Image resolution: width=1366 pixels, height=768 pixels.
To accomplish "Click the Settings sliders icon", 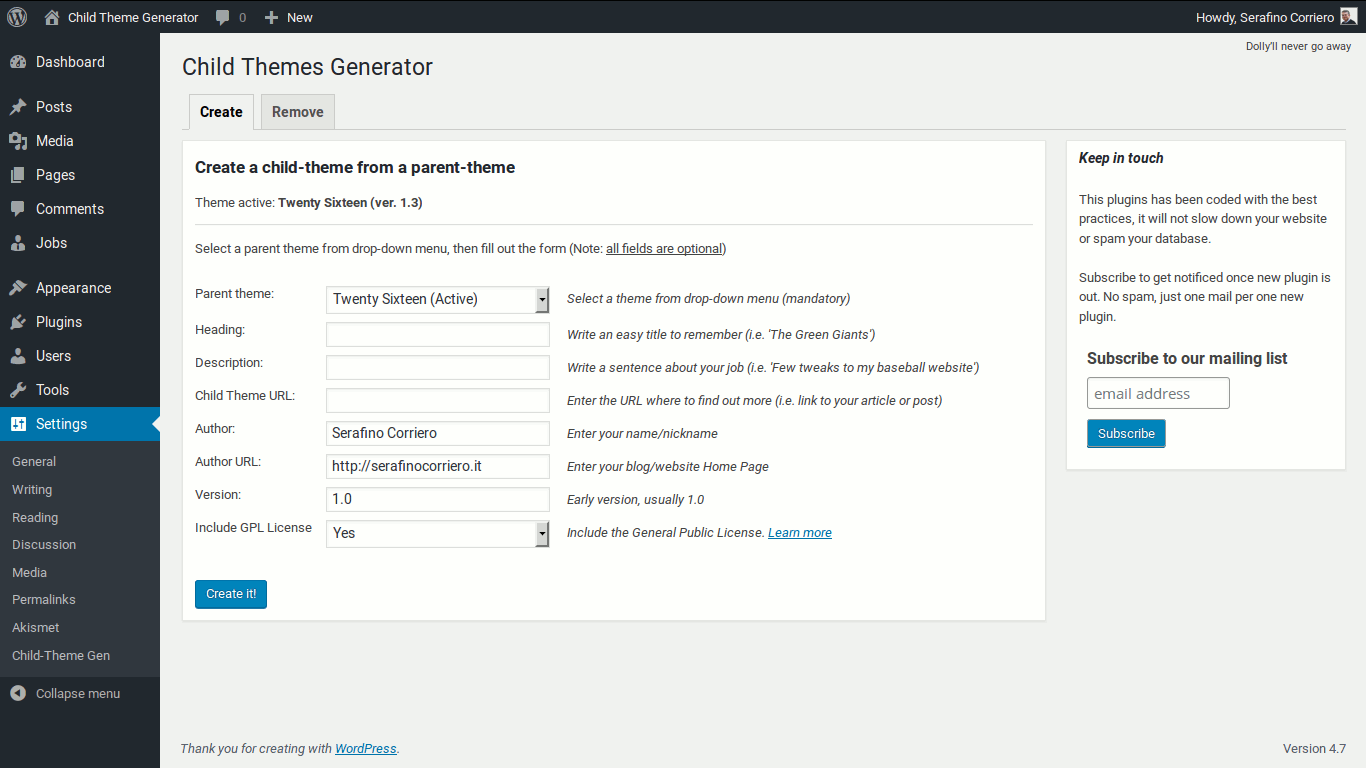I will [x=18, y=424].
